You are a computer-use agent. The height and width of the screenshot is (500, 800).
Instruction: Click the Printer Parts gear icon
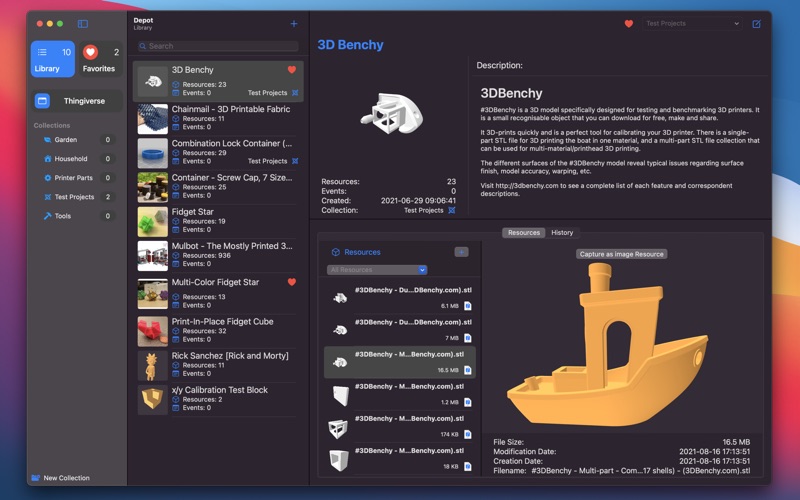point(47,178)
